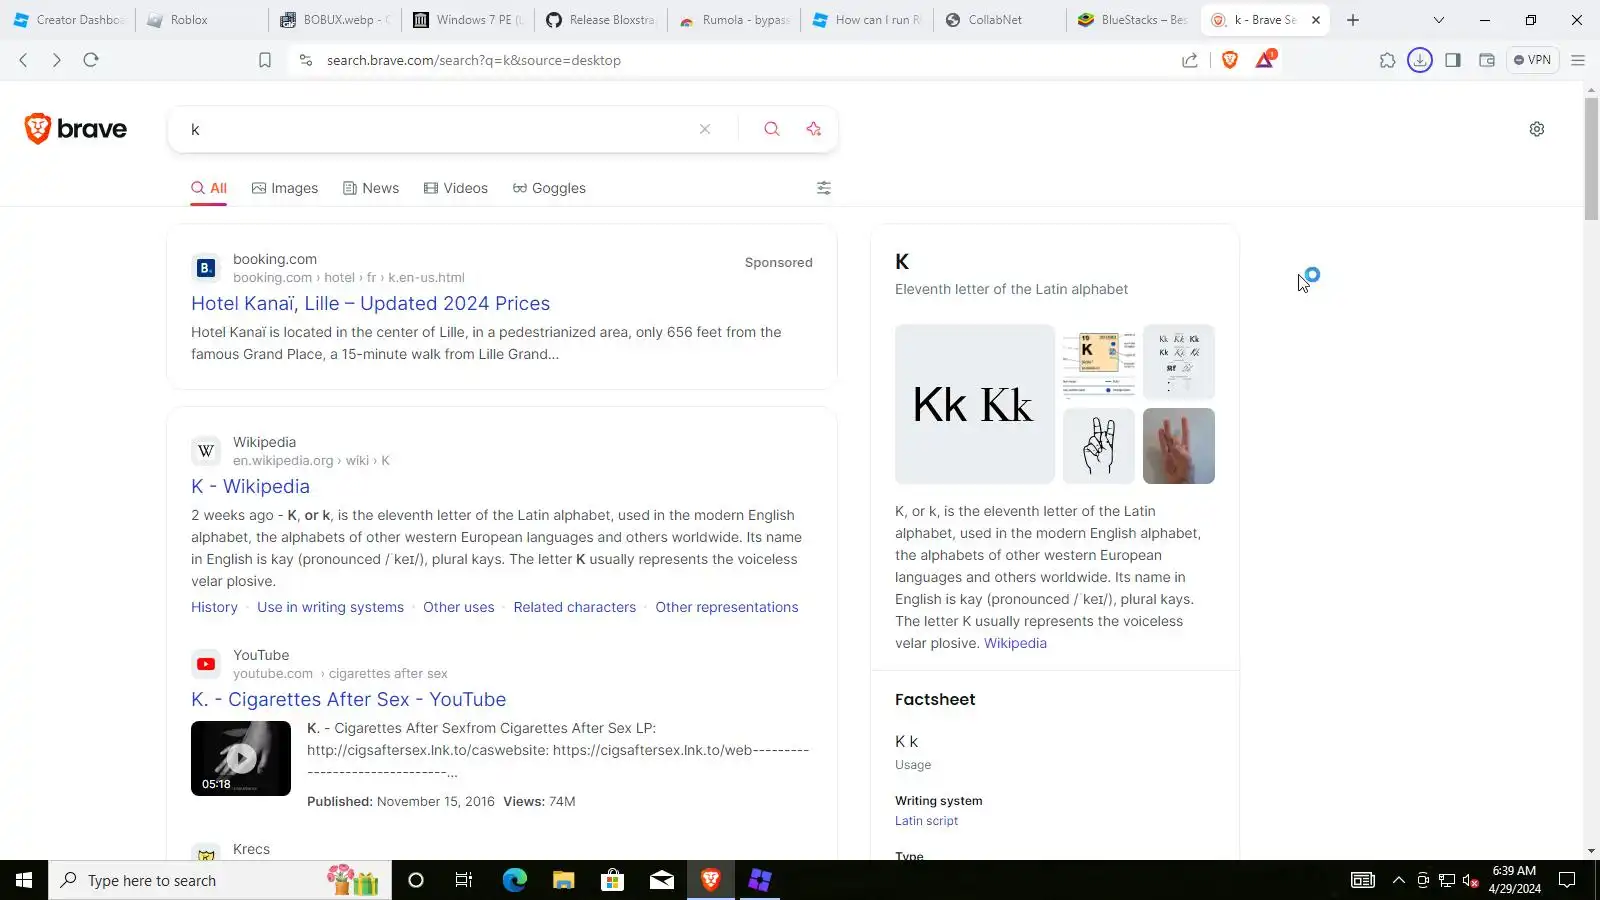Image resolution: width=1600 pixels, height=900 pixels.
Task: Switch to the Windows 7 PE tab
Action: (468, 20)
